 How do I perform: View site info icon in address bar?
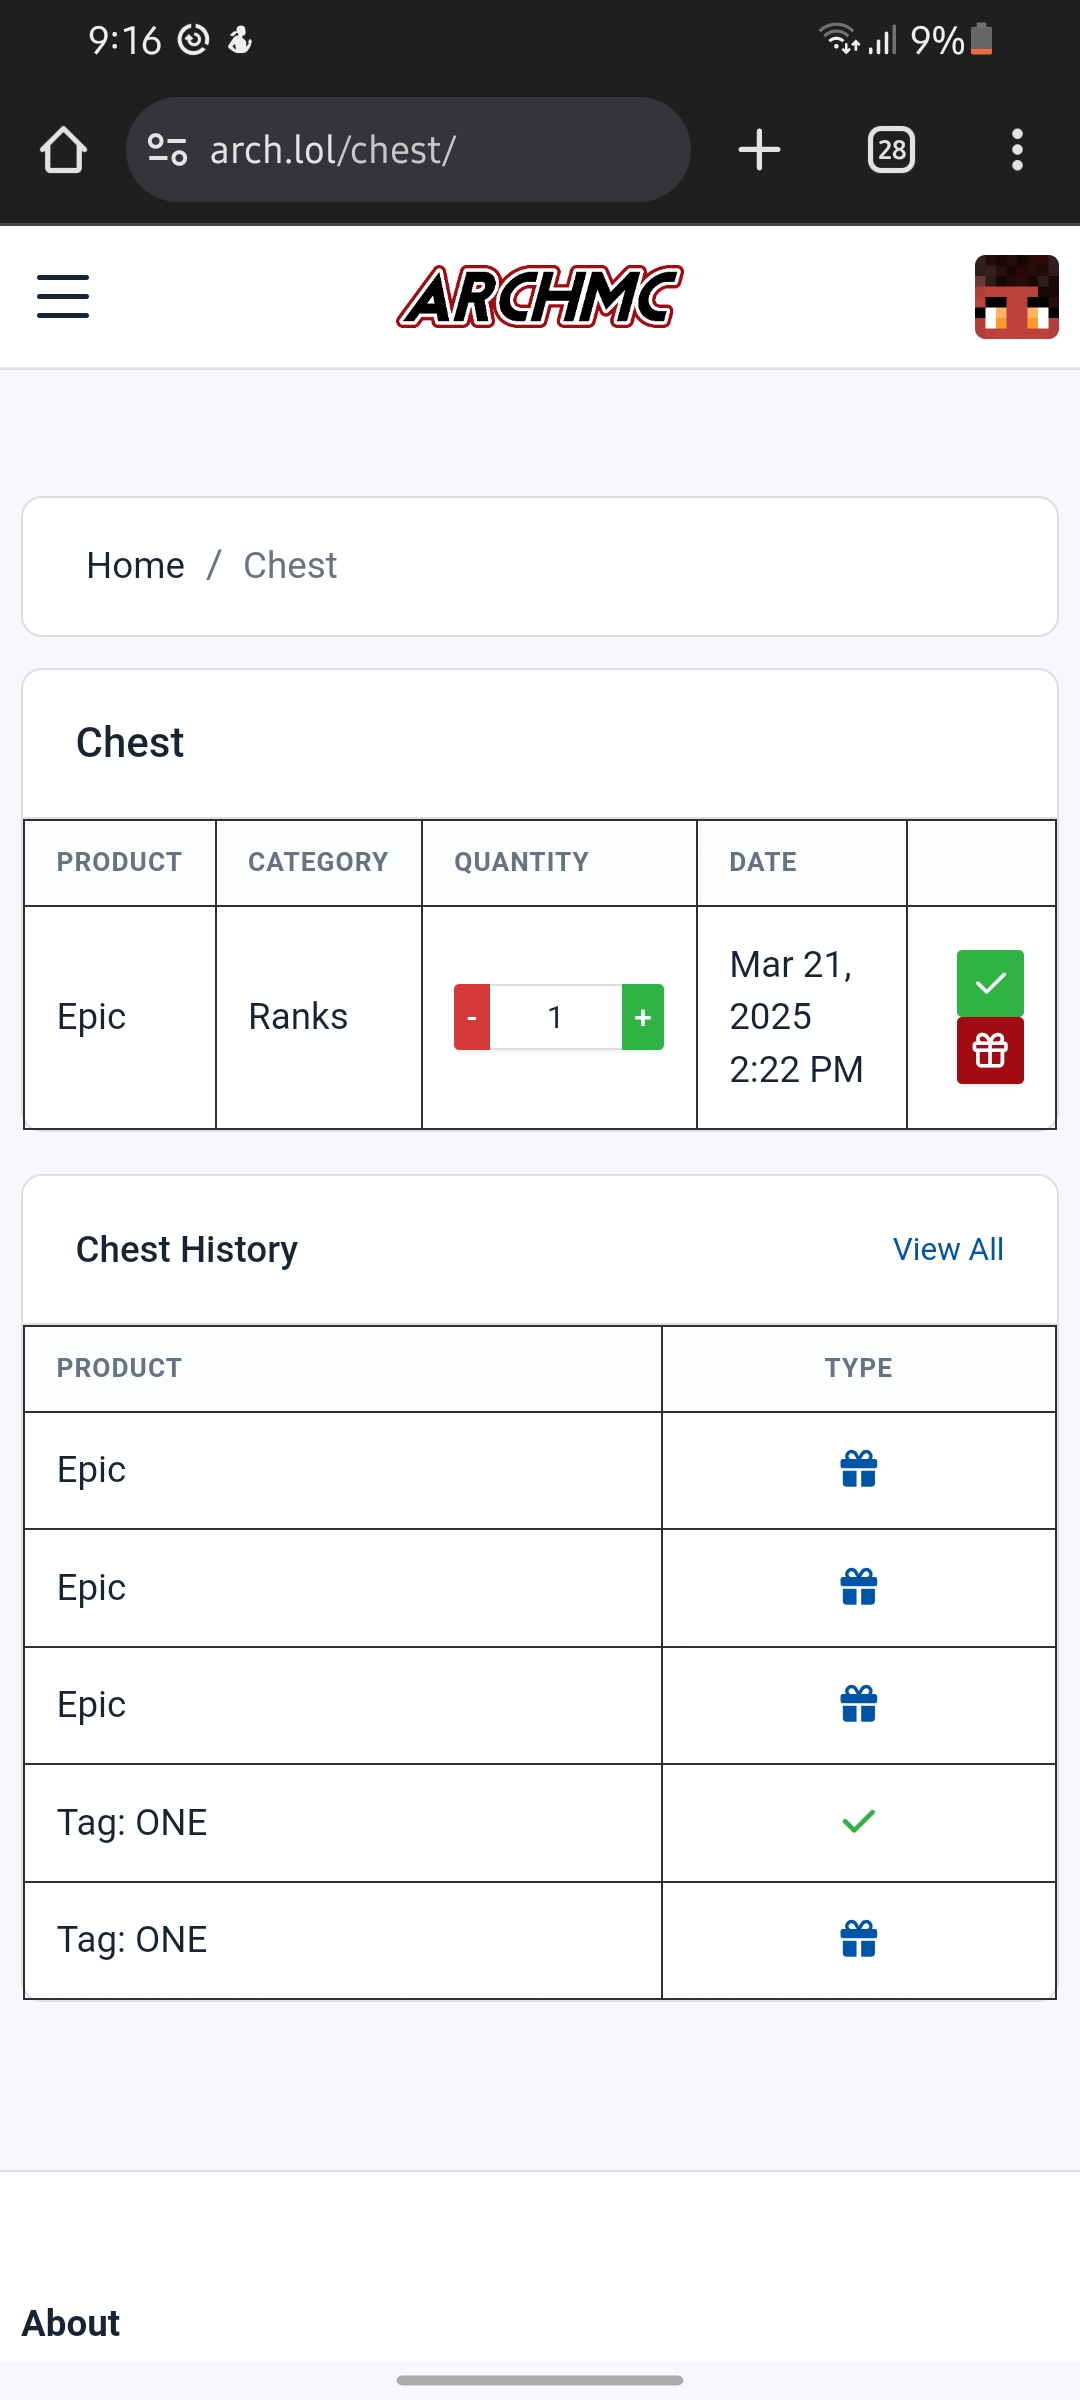click(x=167, y=150)
